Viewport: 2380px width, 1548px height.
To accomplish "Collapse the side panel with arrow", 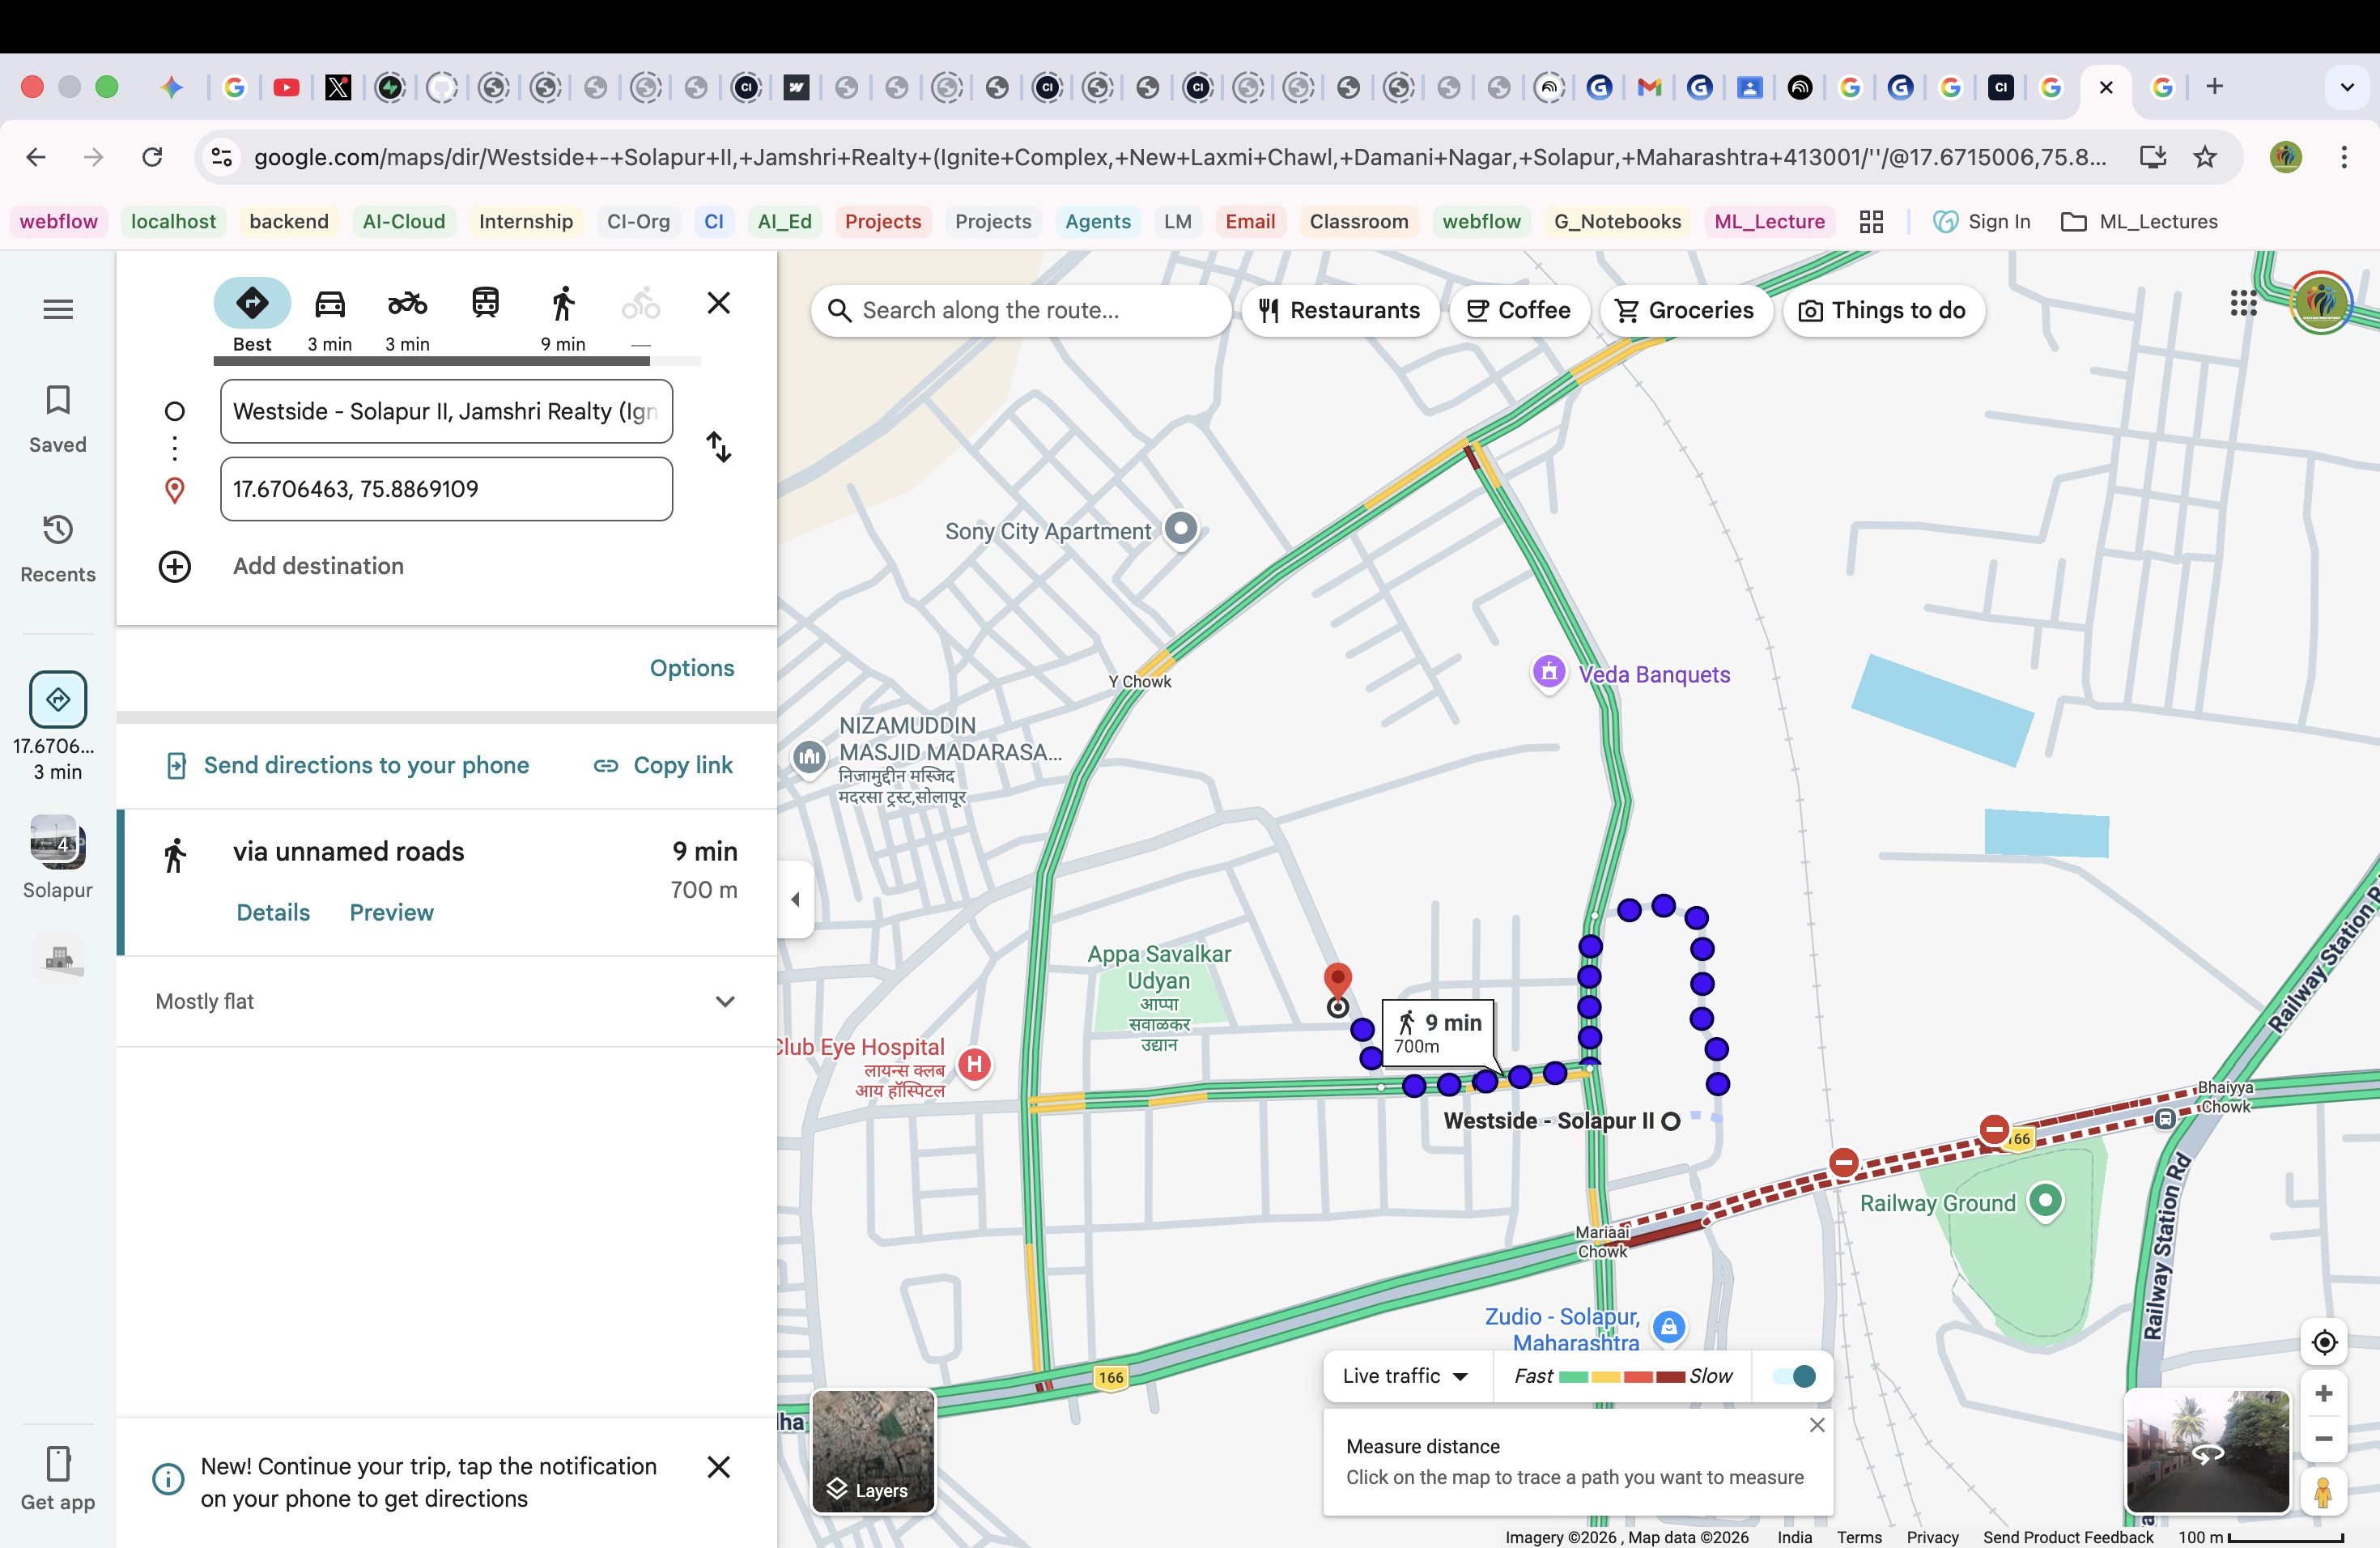I will [796, 899].
